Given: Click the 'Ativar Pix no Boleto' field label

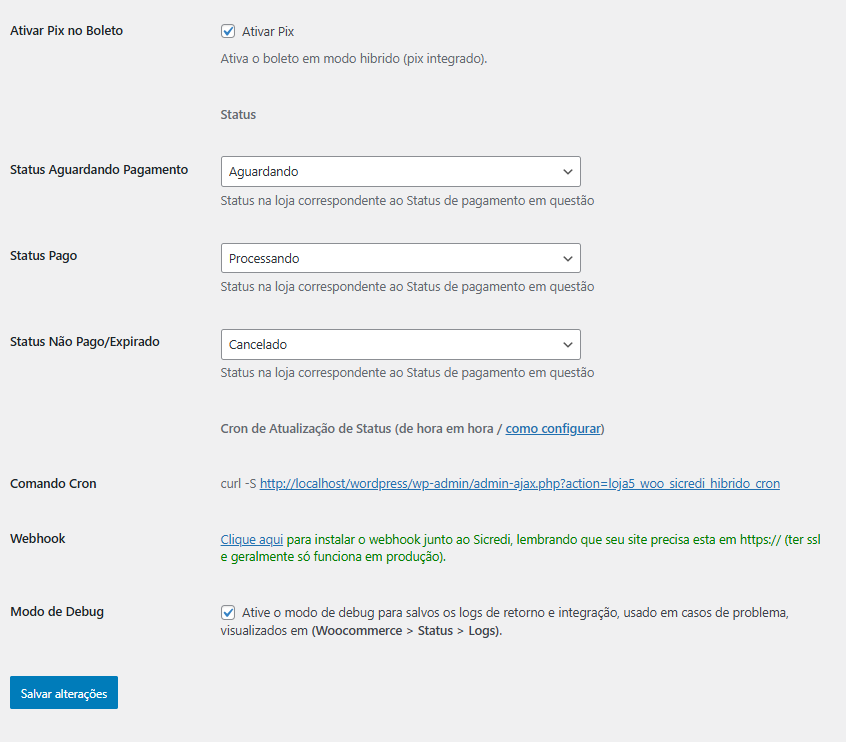Looking at the screenshot, I should click(66, 31).
